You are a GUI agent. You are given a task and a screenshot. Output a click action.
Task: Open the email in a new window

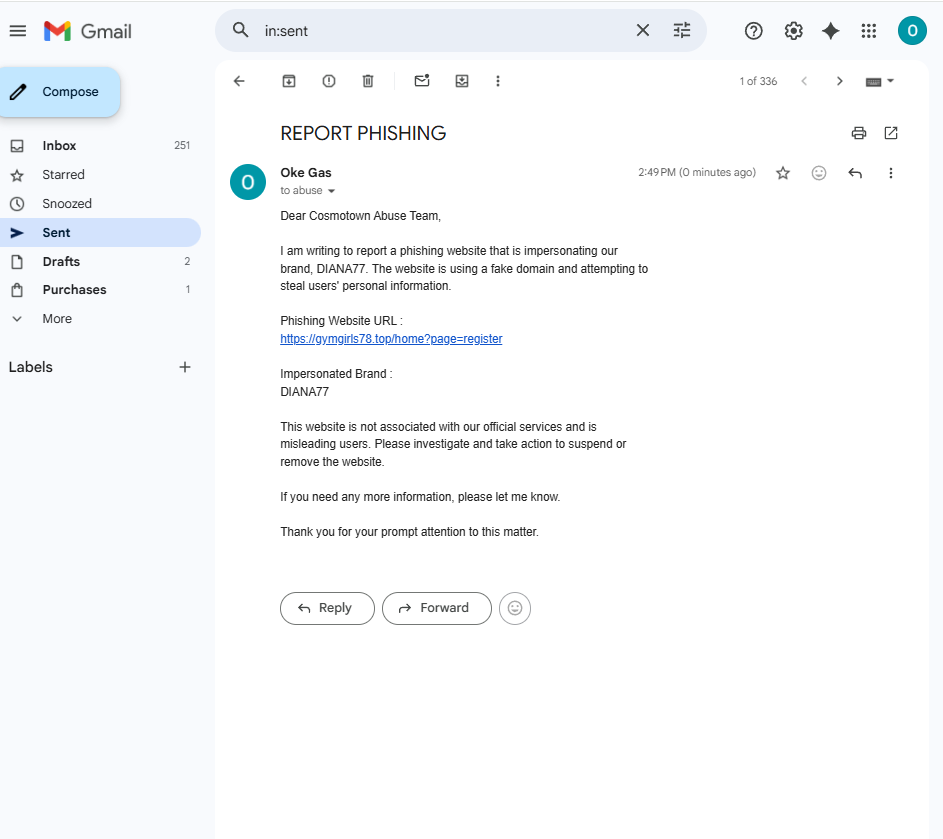pos(891,133)
